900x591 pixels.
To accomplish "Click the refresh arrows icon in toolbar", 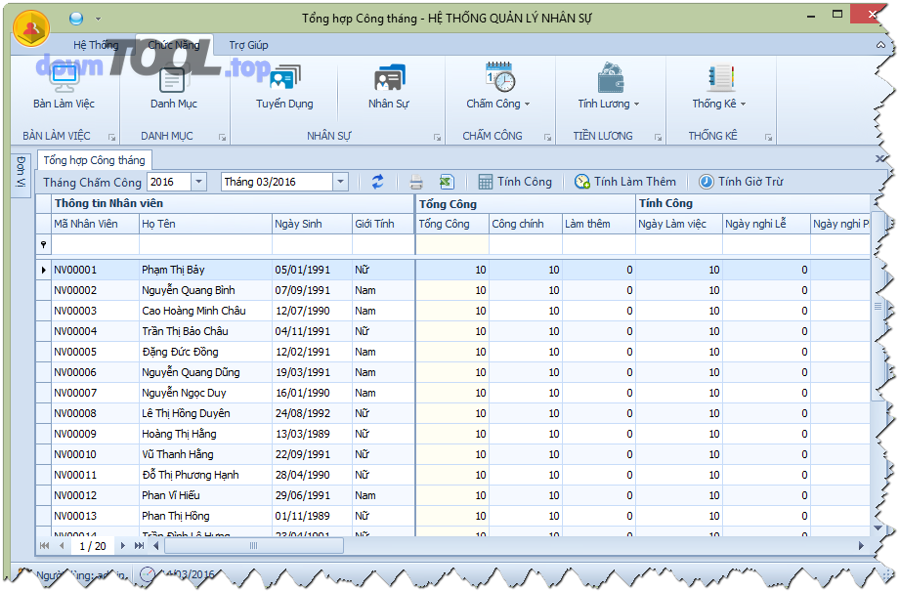I will click(377, 182).
